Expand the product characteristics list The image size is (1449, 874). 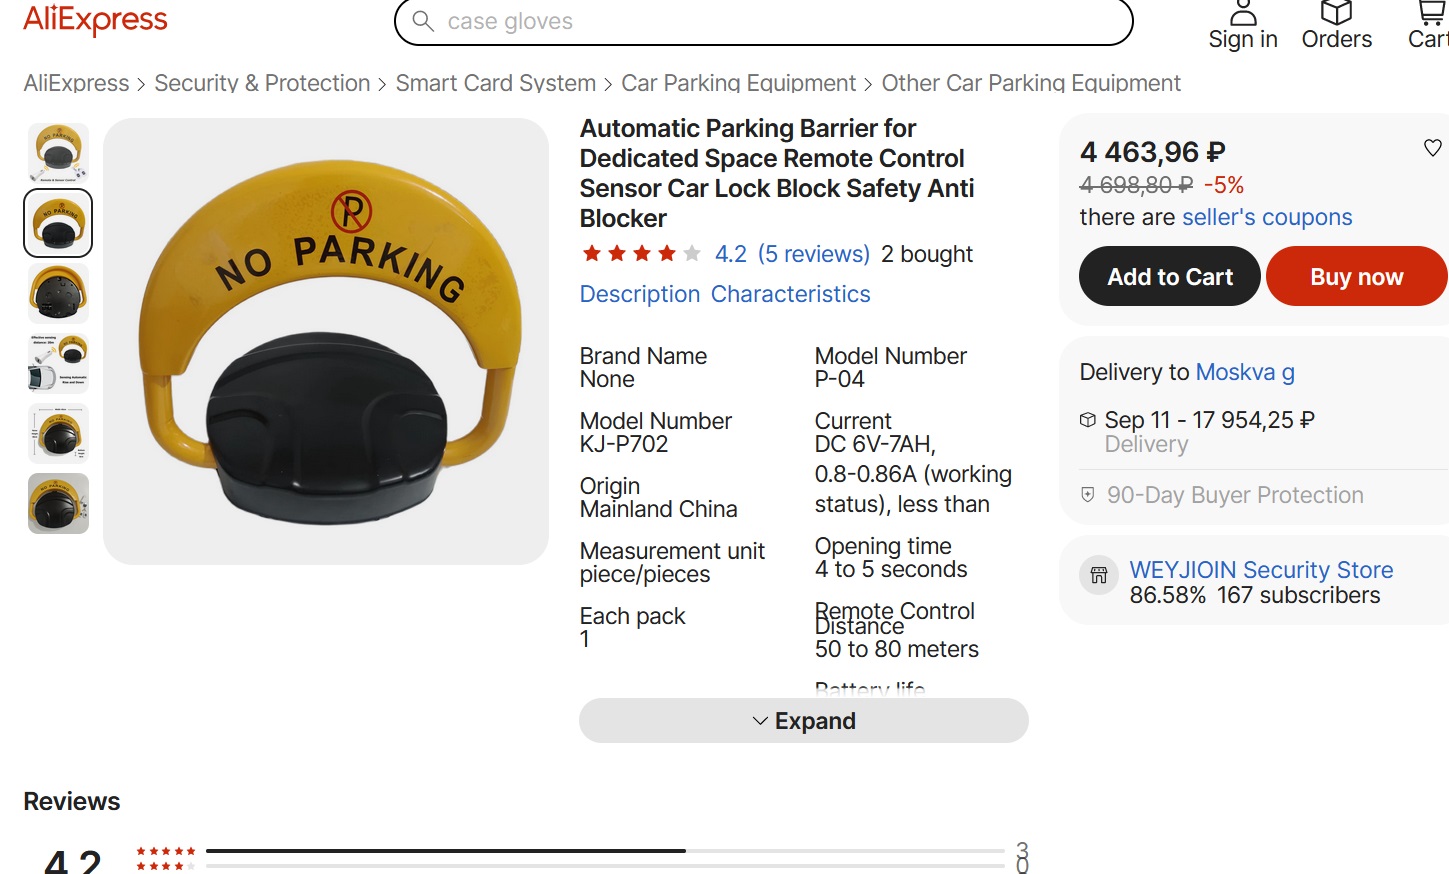(803, 721)
